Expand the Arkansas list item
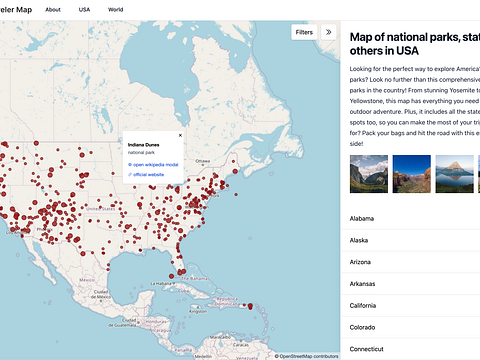This screenshot has height=360, width=480. [x=411, y=284]
